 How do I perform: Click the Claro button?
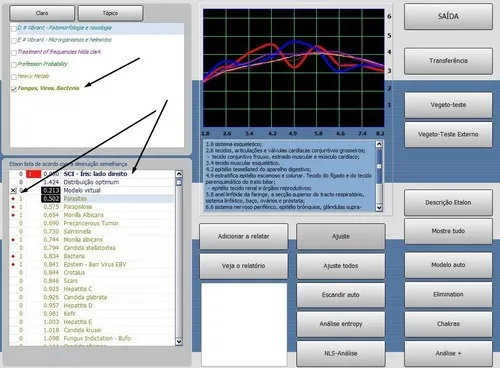42,13
